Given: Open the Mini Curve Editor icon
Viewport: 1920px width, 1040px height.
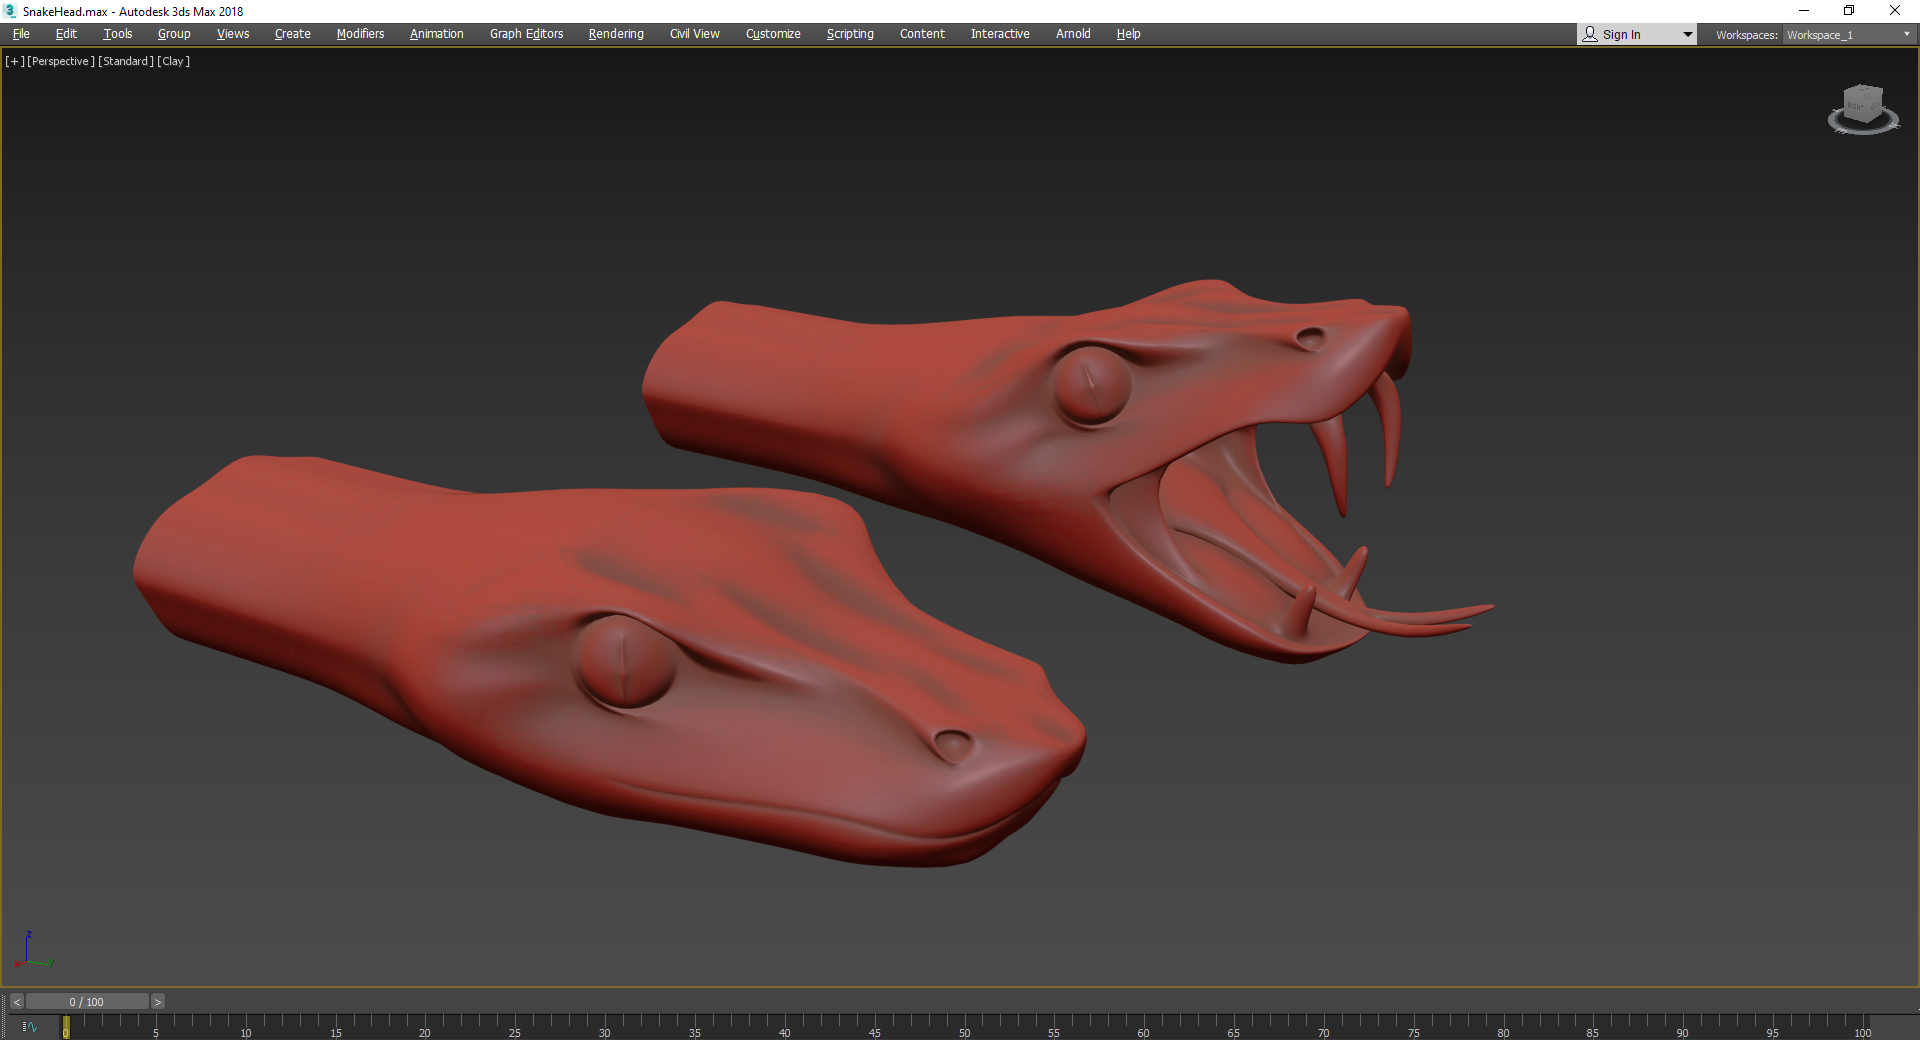Looking at the screenshot, I should click(x=30, y=1027).
